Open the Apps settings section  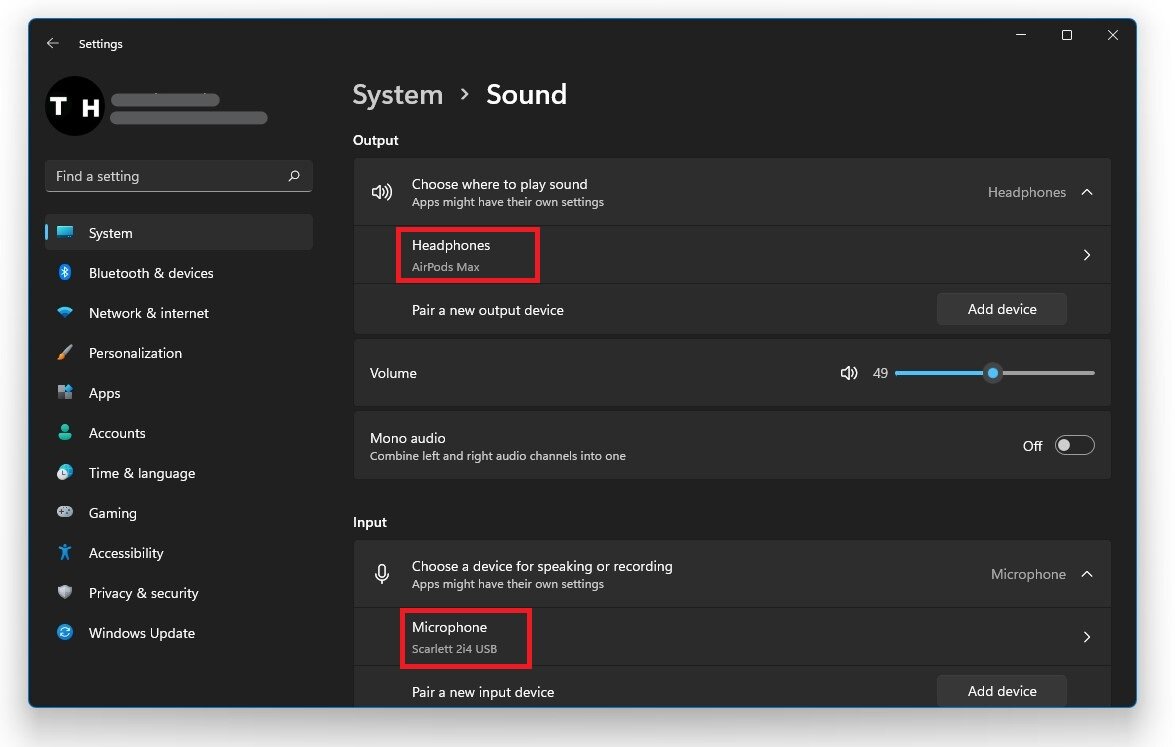coord(104,393)
